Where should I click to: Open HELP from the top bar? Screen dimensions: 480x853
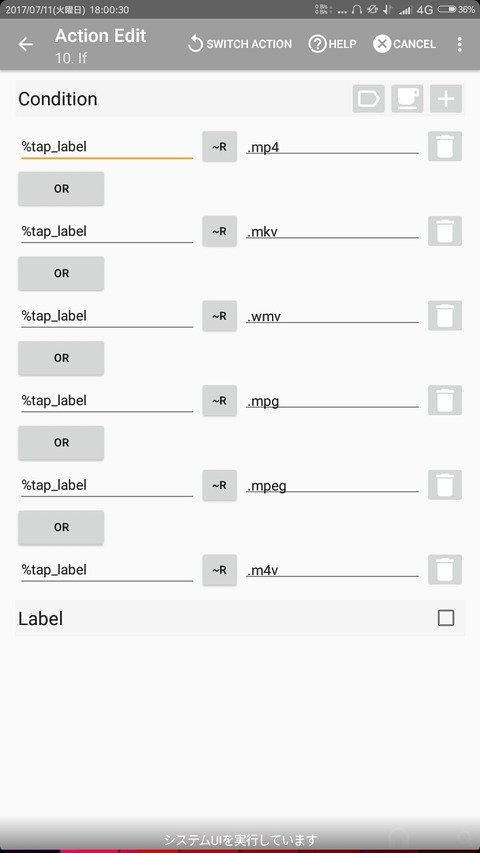tap(332, 44)
